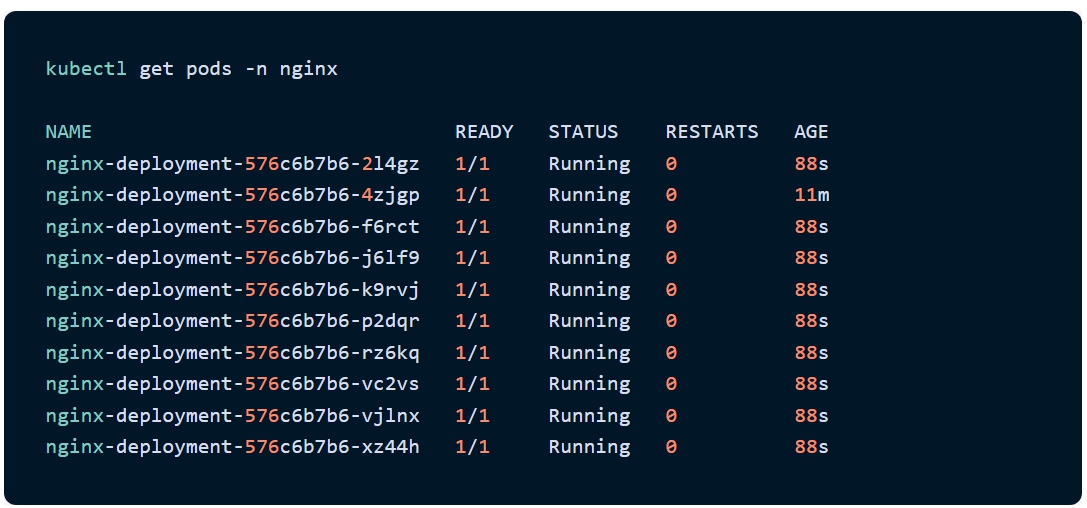Click pod name ending in f6rct
1087x508 pixels.
pyautogui.click(x=232, y=226)
